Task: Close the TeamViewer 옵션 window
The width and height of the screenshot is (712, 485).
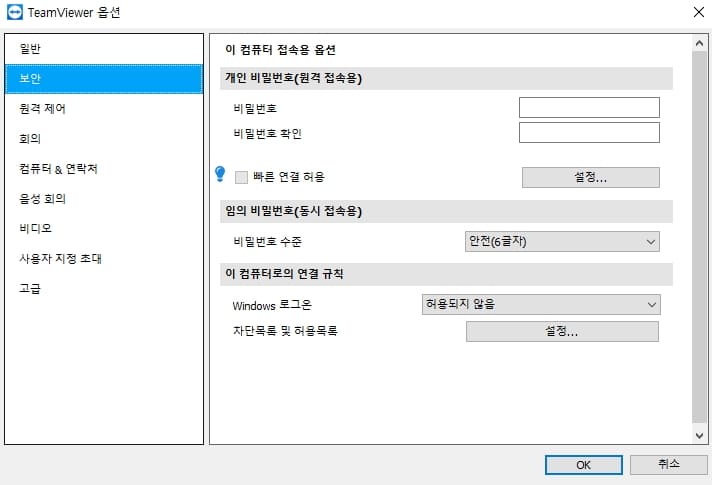Action: 699,12
